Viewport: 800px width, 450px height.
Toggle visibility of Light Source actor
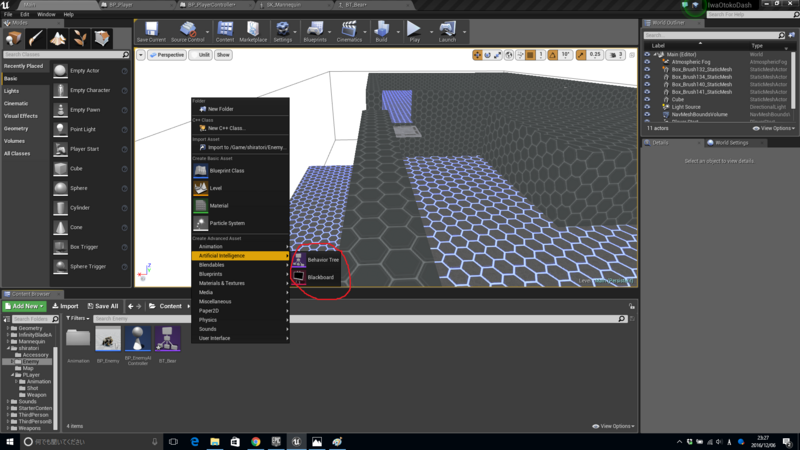pos(647,107)
